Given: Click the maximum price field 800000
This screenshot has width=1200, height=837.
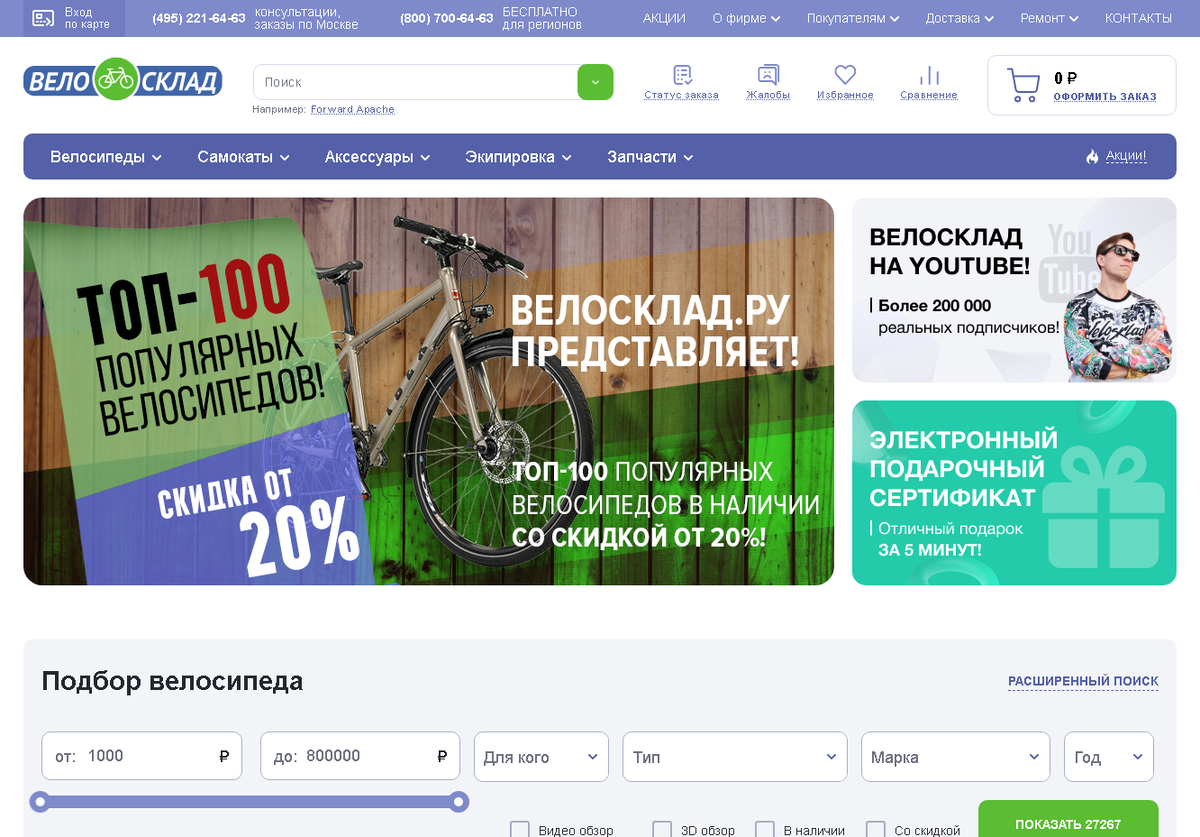Looking at the screenshot, I should [360, 756].
